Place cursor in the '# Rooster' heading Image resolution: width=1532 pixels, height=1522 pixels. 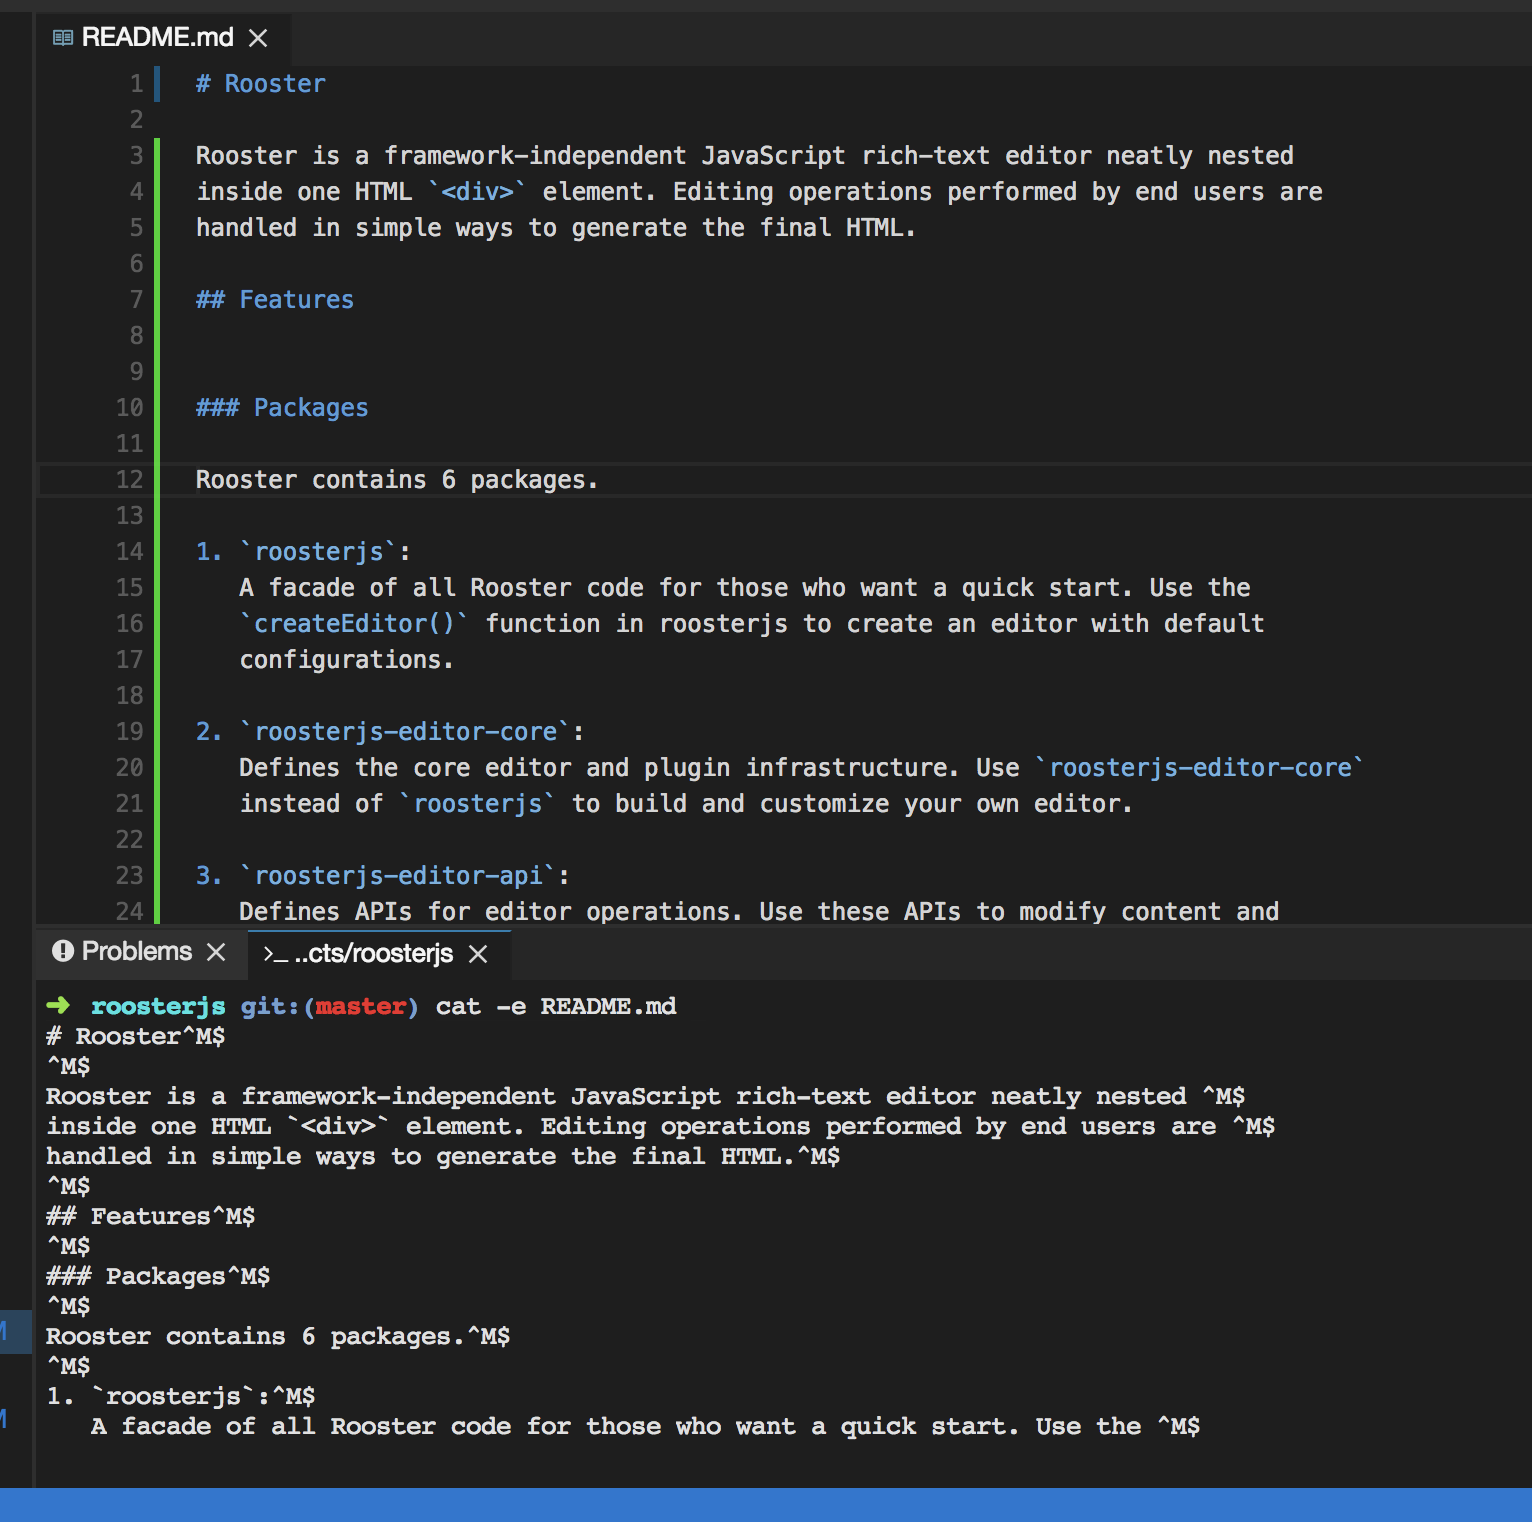(x=260, y=83)
